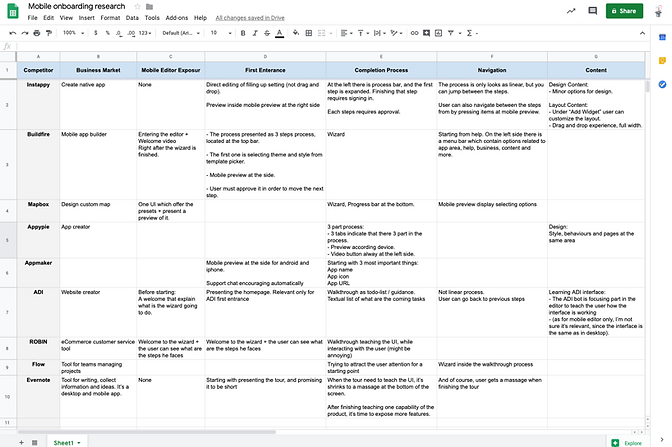Format as percent

(108, 33)
